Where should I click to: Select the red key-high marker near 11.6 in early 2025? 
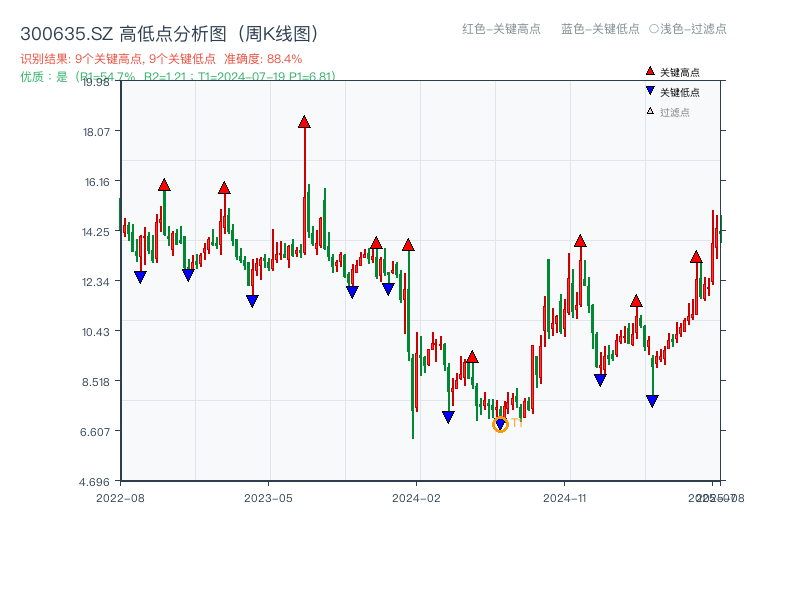point(636,301)
